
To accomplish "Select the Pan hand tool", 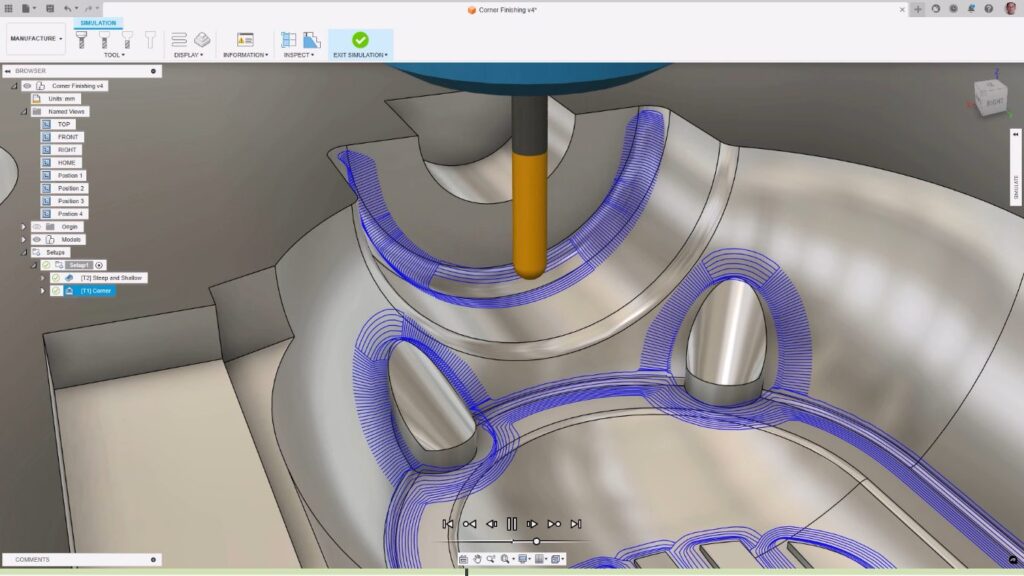I will pyautogui.click(x=477, y=559).
